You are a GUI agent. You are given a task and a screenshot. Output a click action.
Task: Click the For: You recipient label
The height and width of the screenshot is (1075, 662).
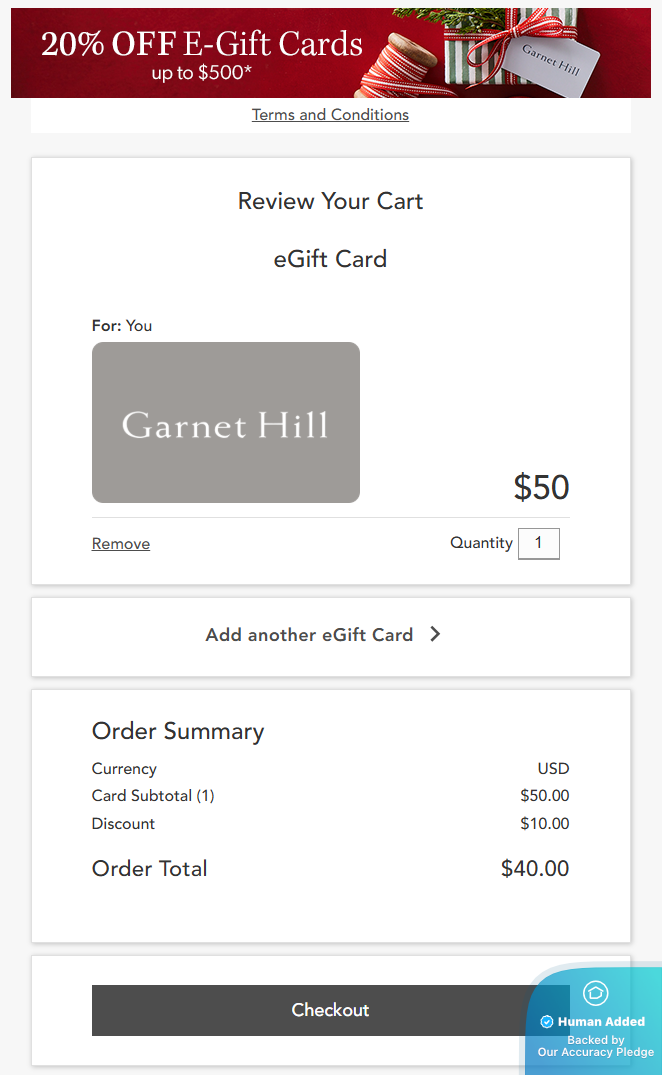[x=122, y=326]
